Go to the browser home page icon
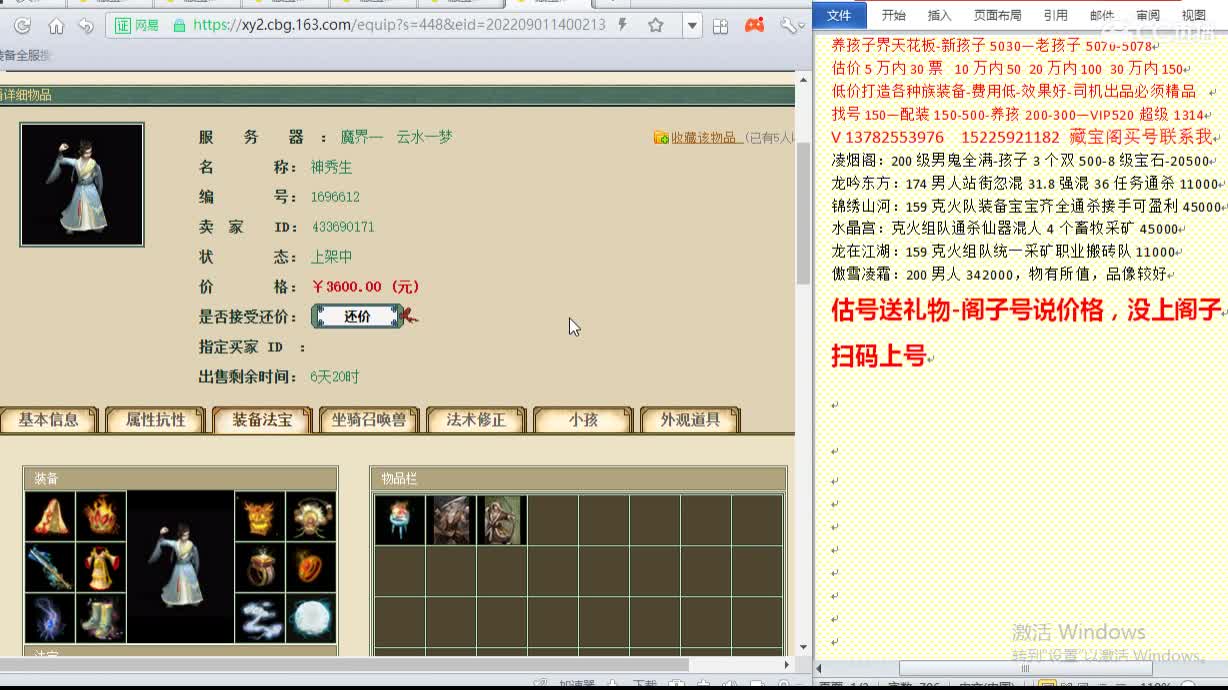The image size is (1228, 690). [56, 26]
